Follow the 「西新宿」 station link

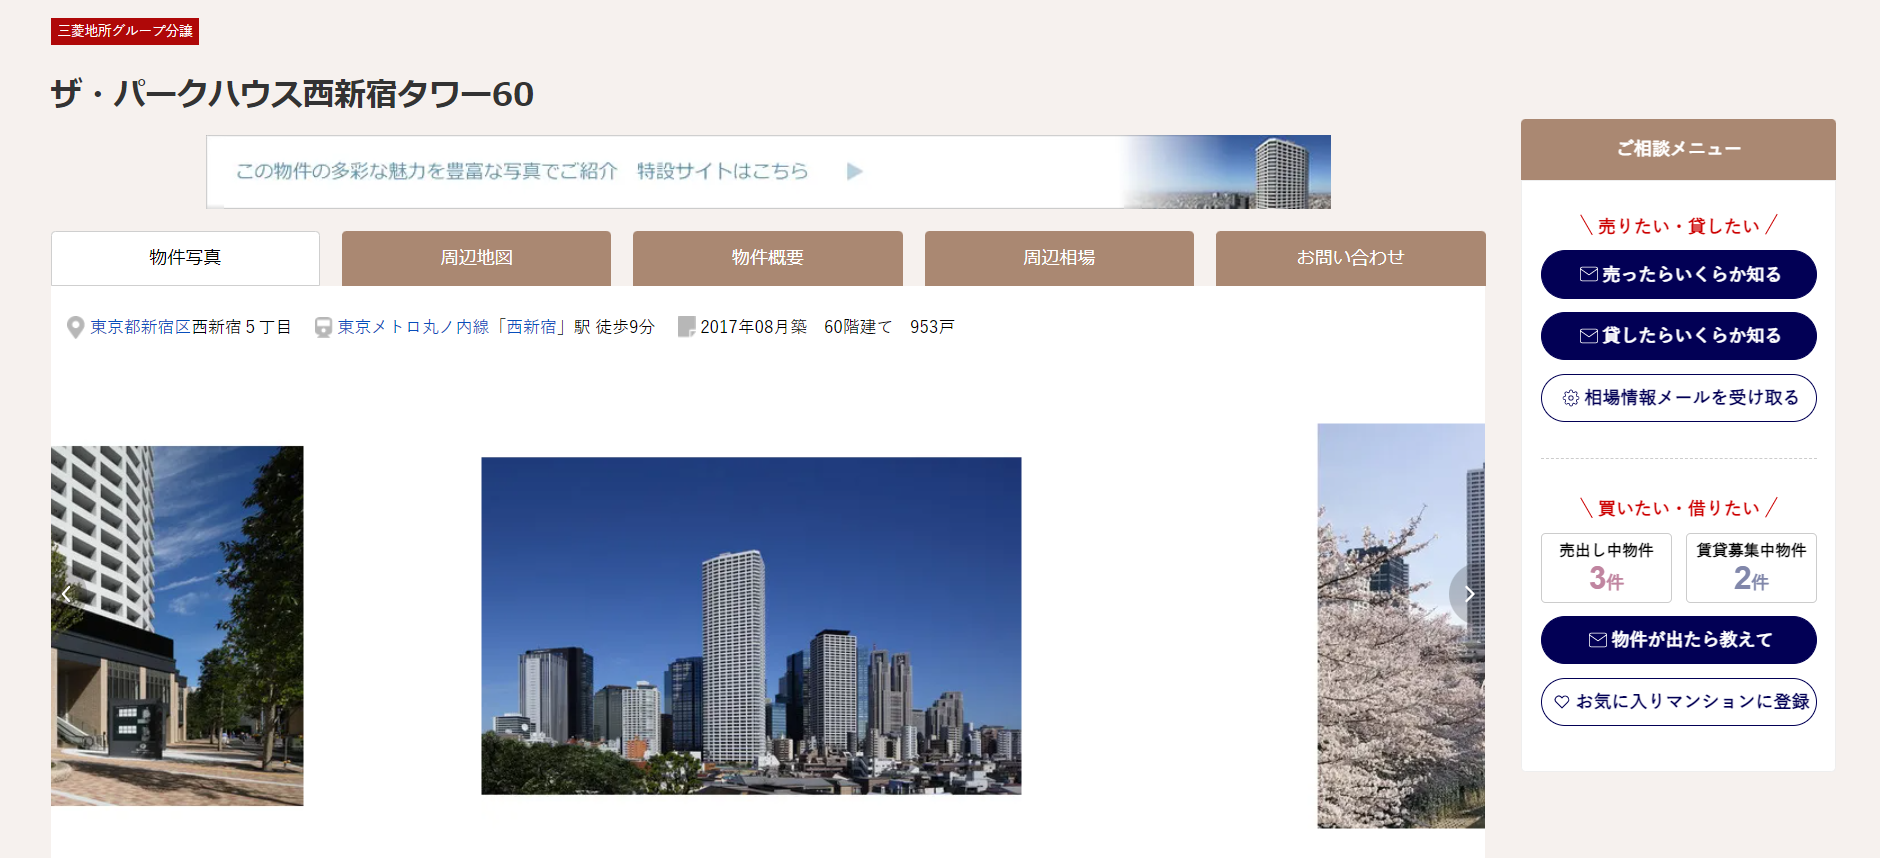point(531,327)
